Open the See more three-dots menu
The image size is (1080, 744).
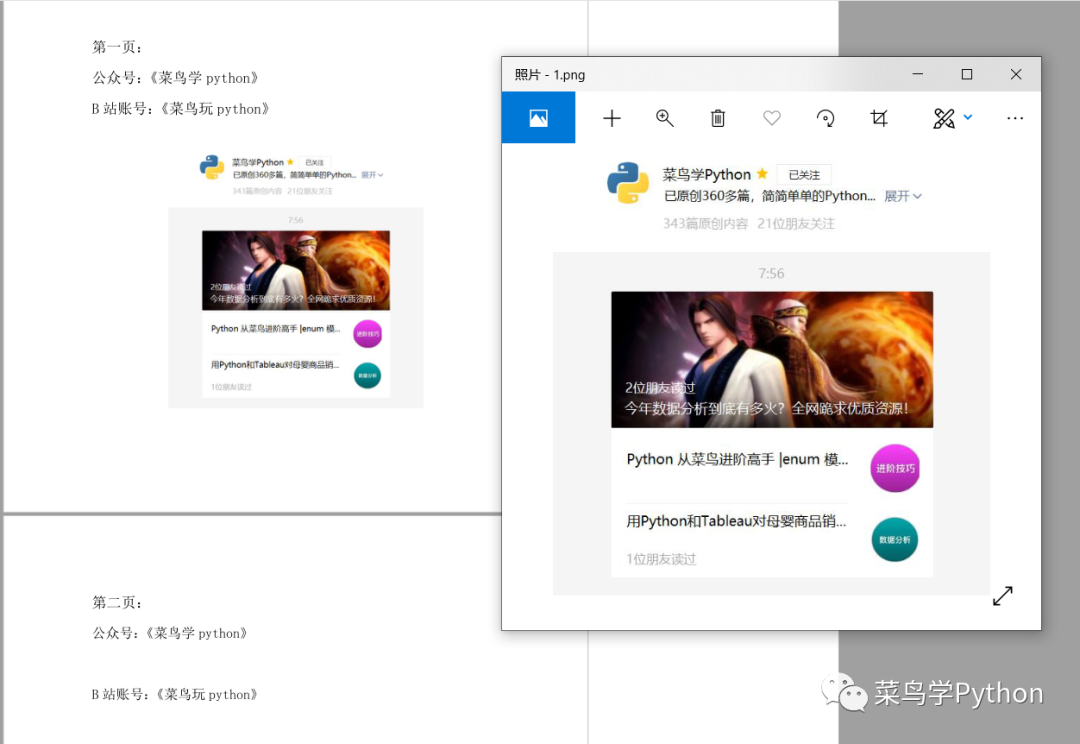point(1015,118)
